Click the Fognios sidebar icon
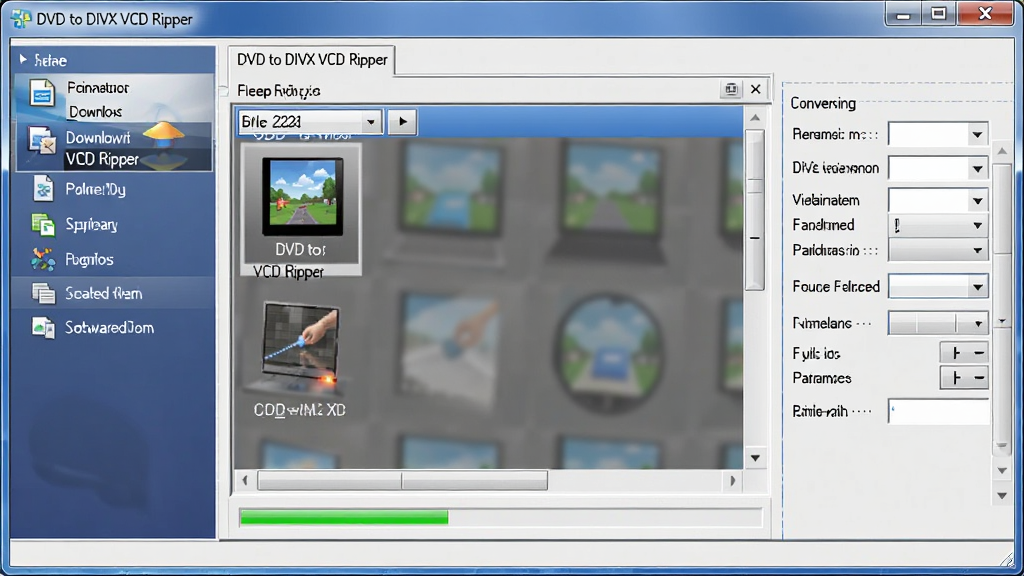1024x576 pixels. [x=43, y=259]
